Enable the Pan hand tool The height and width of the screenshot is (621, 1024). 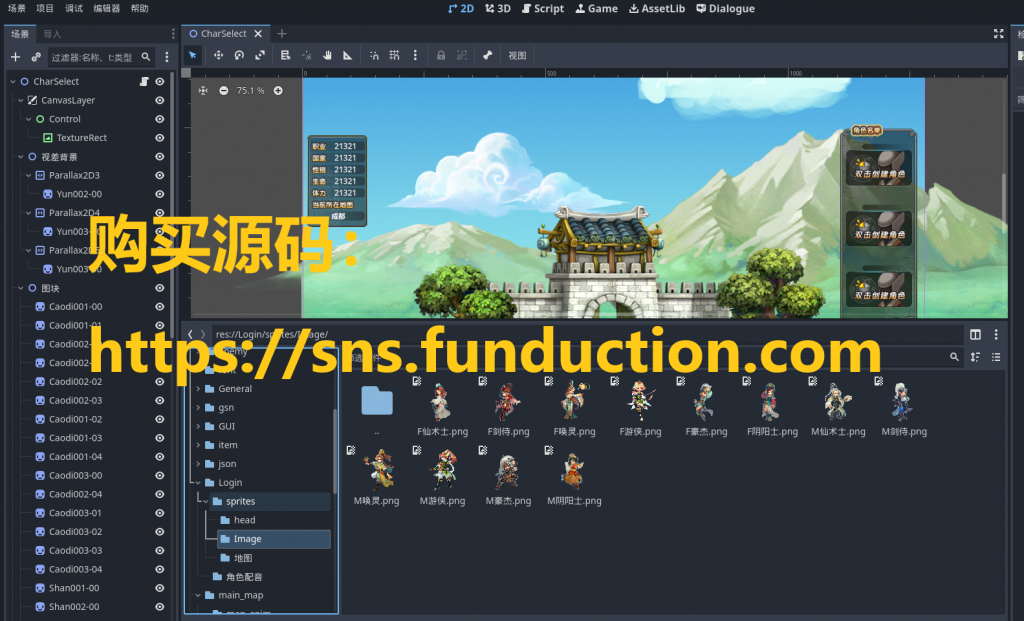(x=327, y=55)
